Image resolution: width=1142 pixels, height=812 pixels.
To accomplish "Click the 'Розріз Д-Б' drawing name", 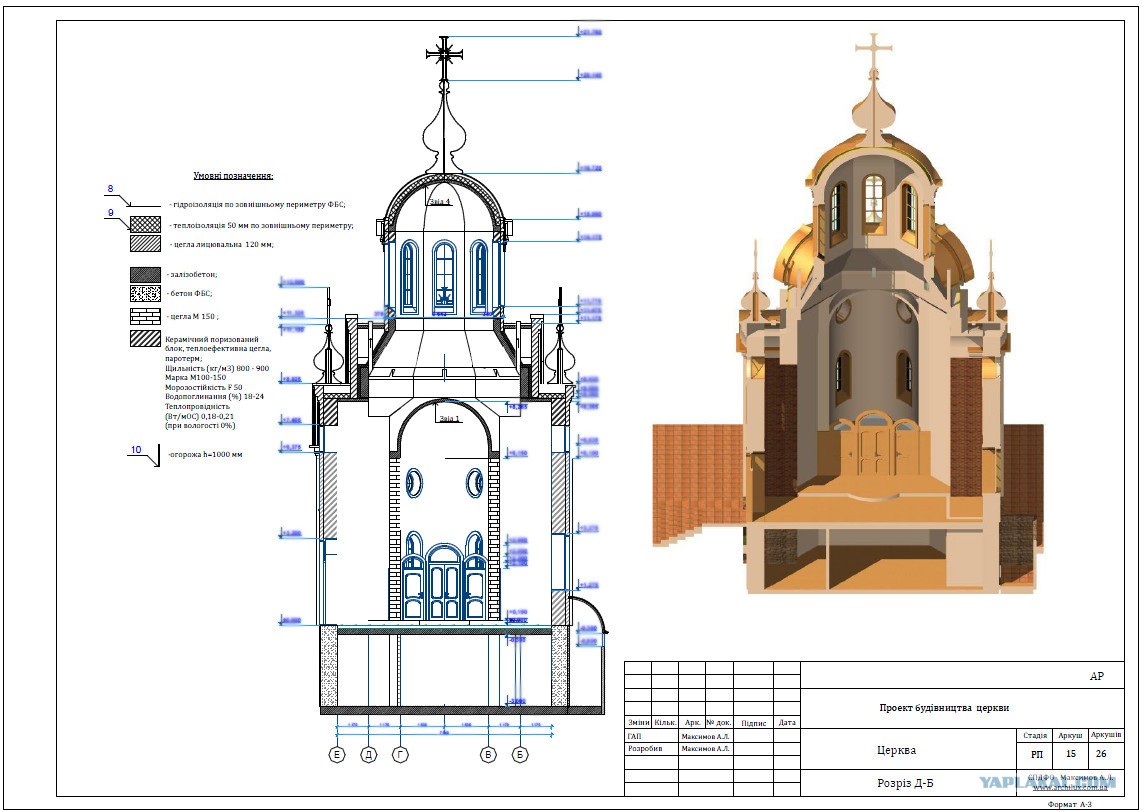I will (x=905, y=784).
